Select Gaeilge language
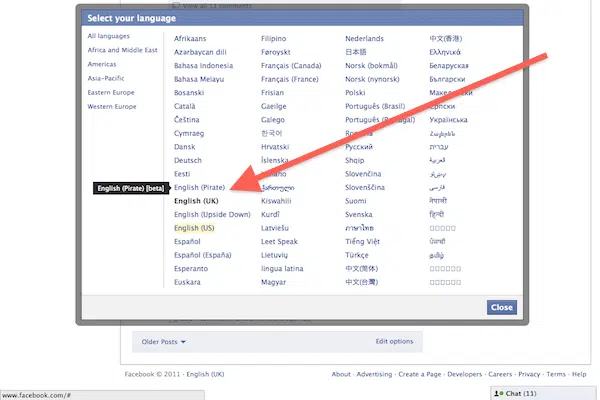 (274, 106)
